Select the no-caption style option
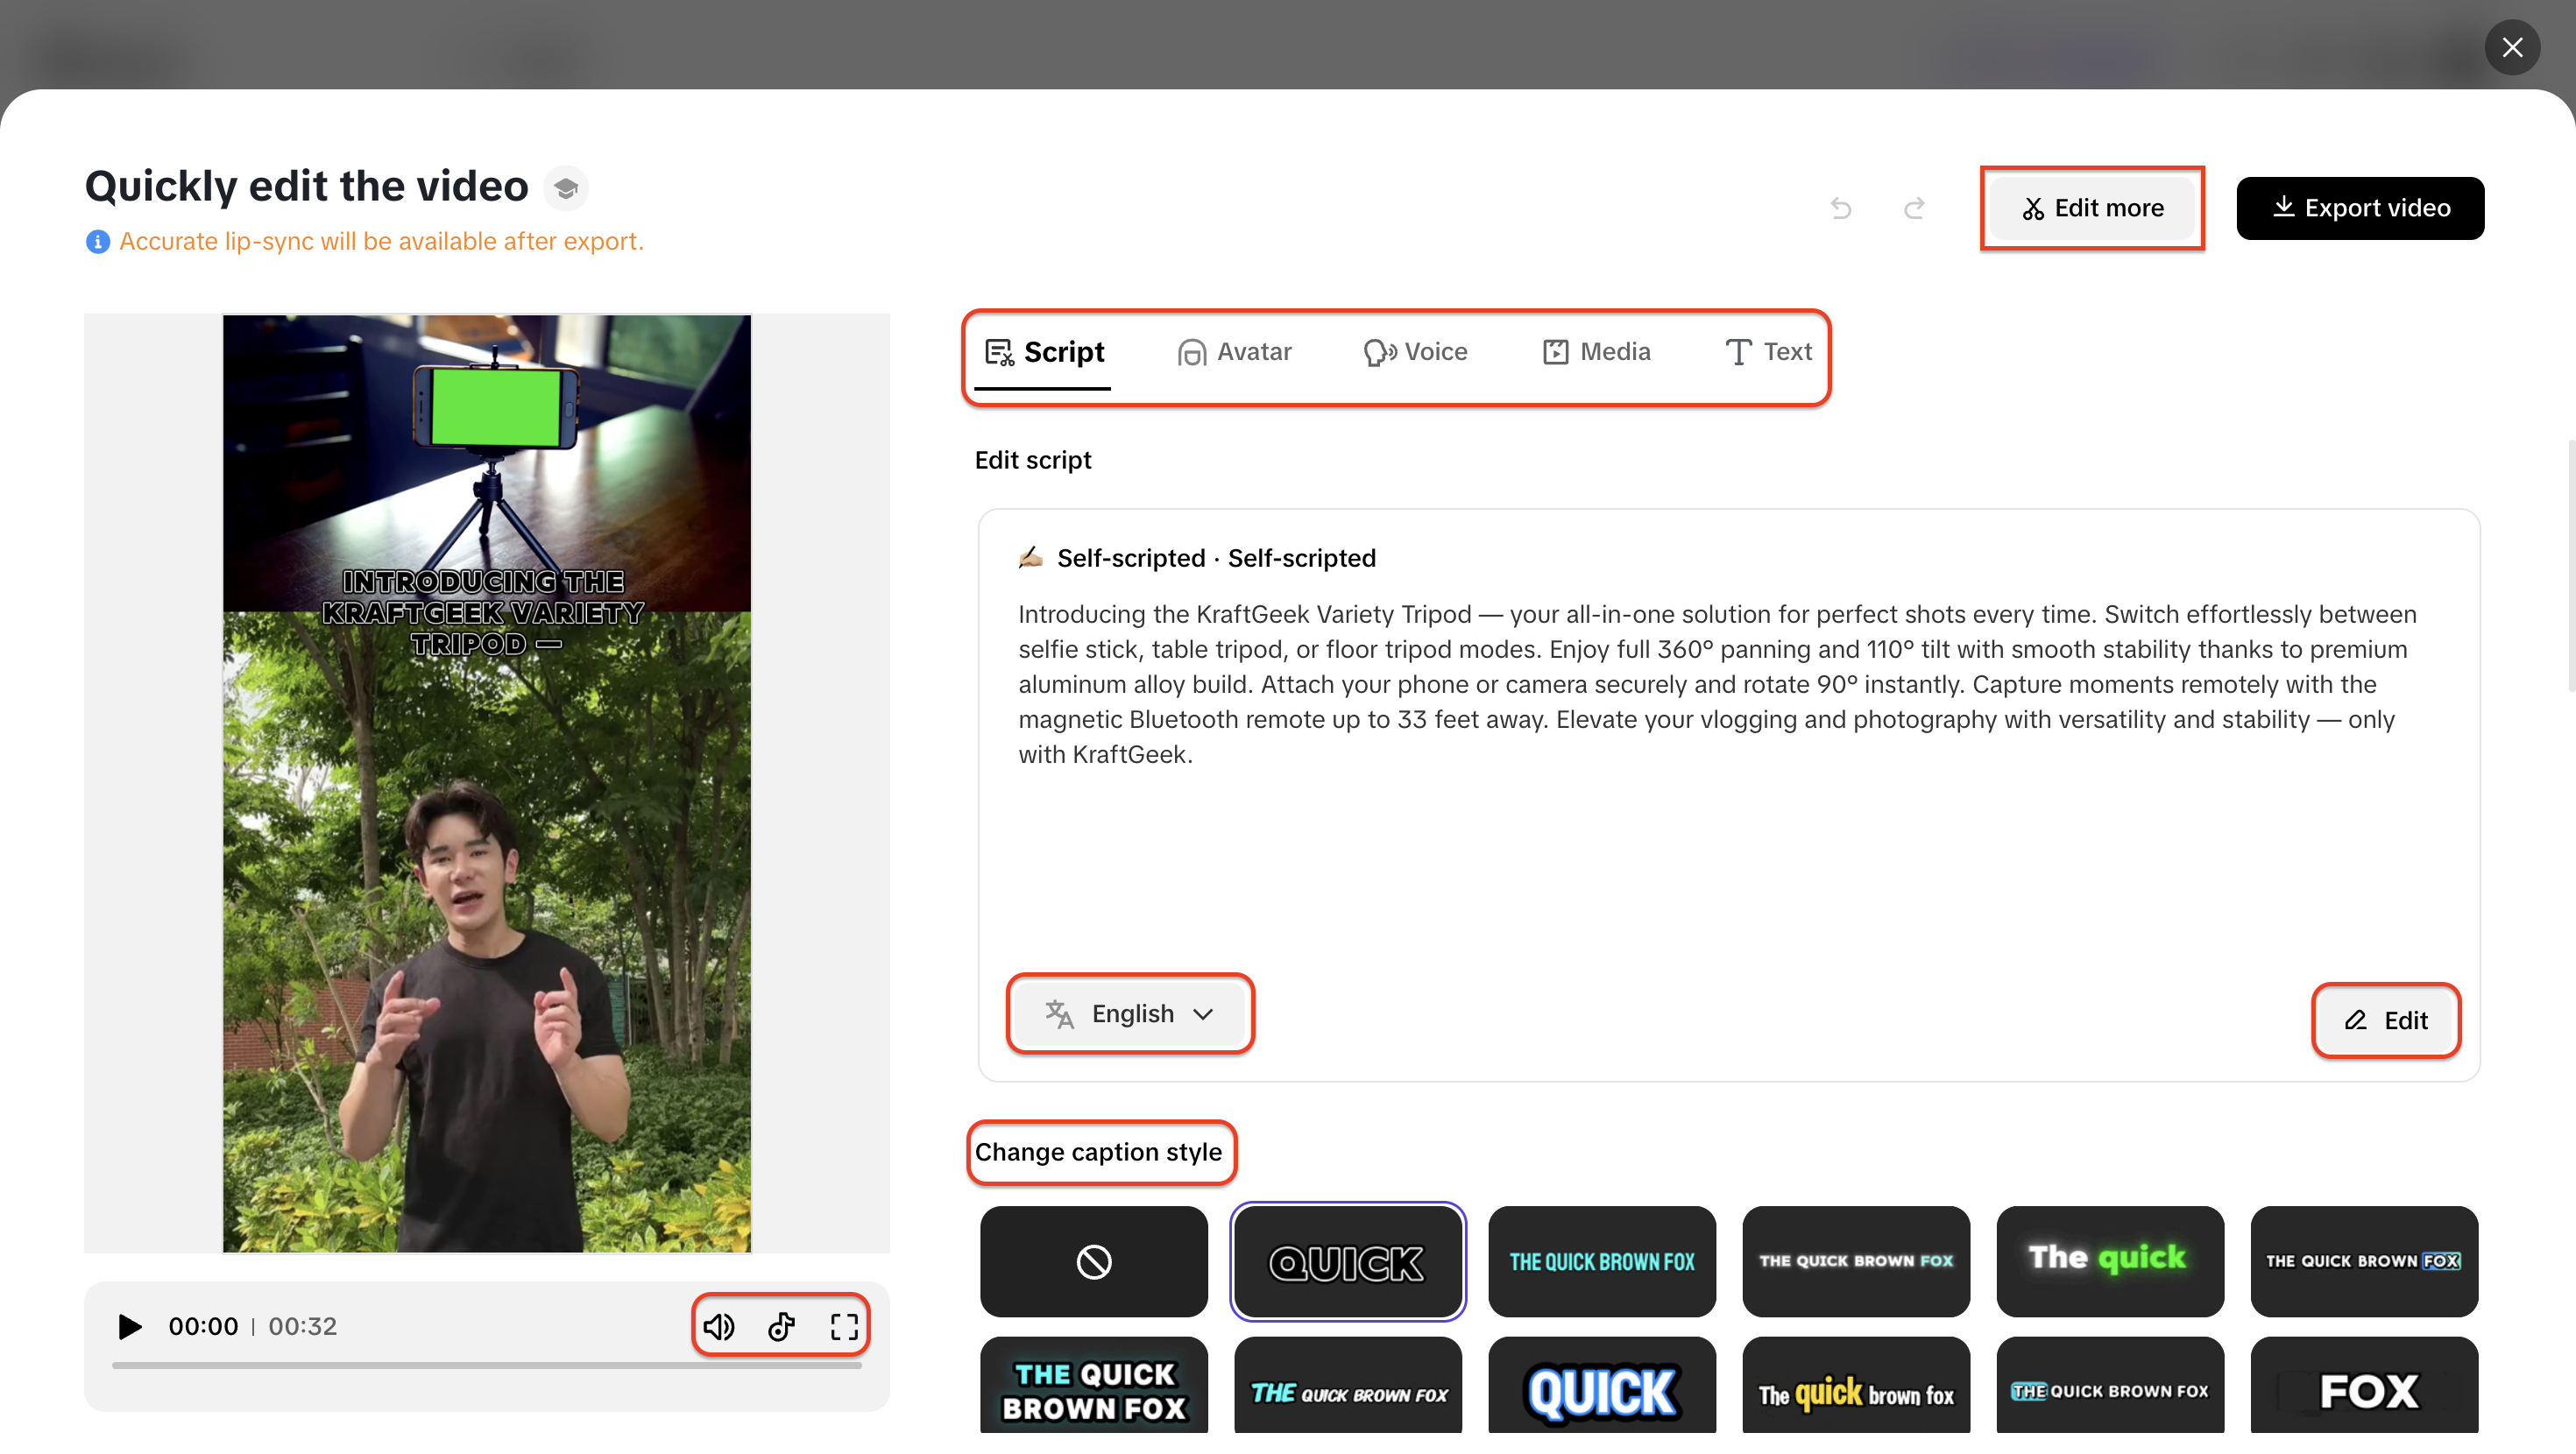 click(x=1093, y=1261)
